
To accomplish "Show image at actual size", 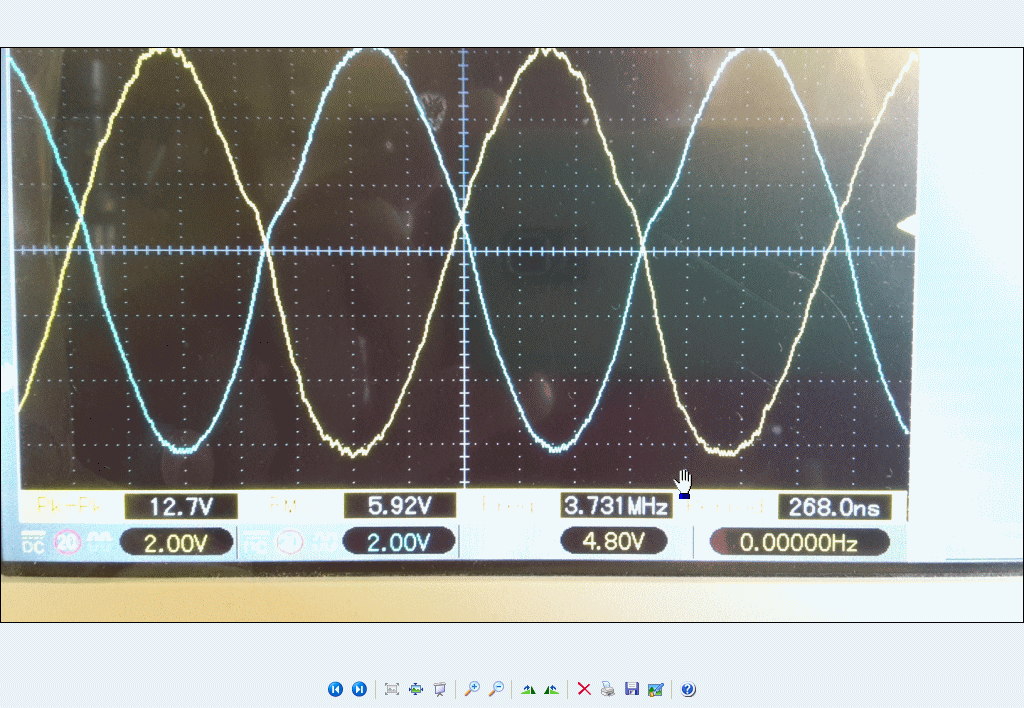I will point(416,689).
